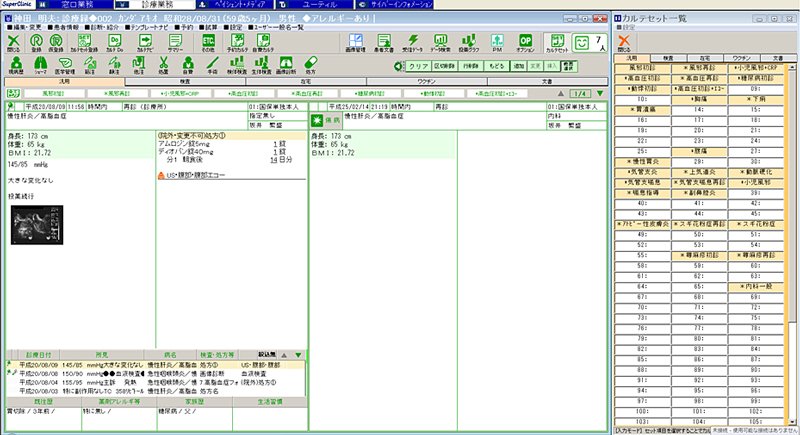Select •糖尿病初診 in カルテセット一覧
This screenshot has height=435, width=800.
(x=755, y=78)
